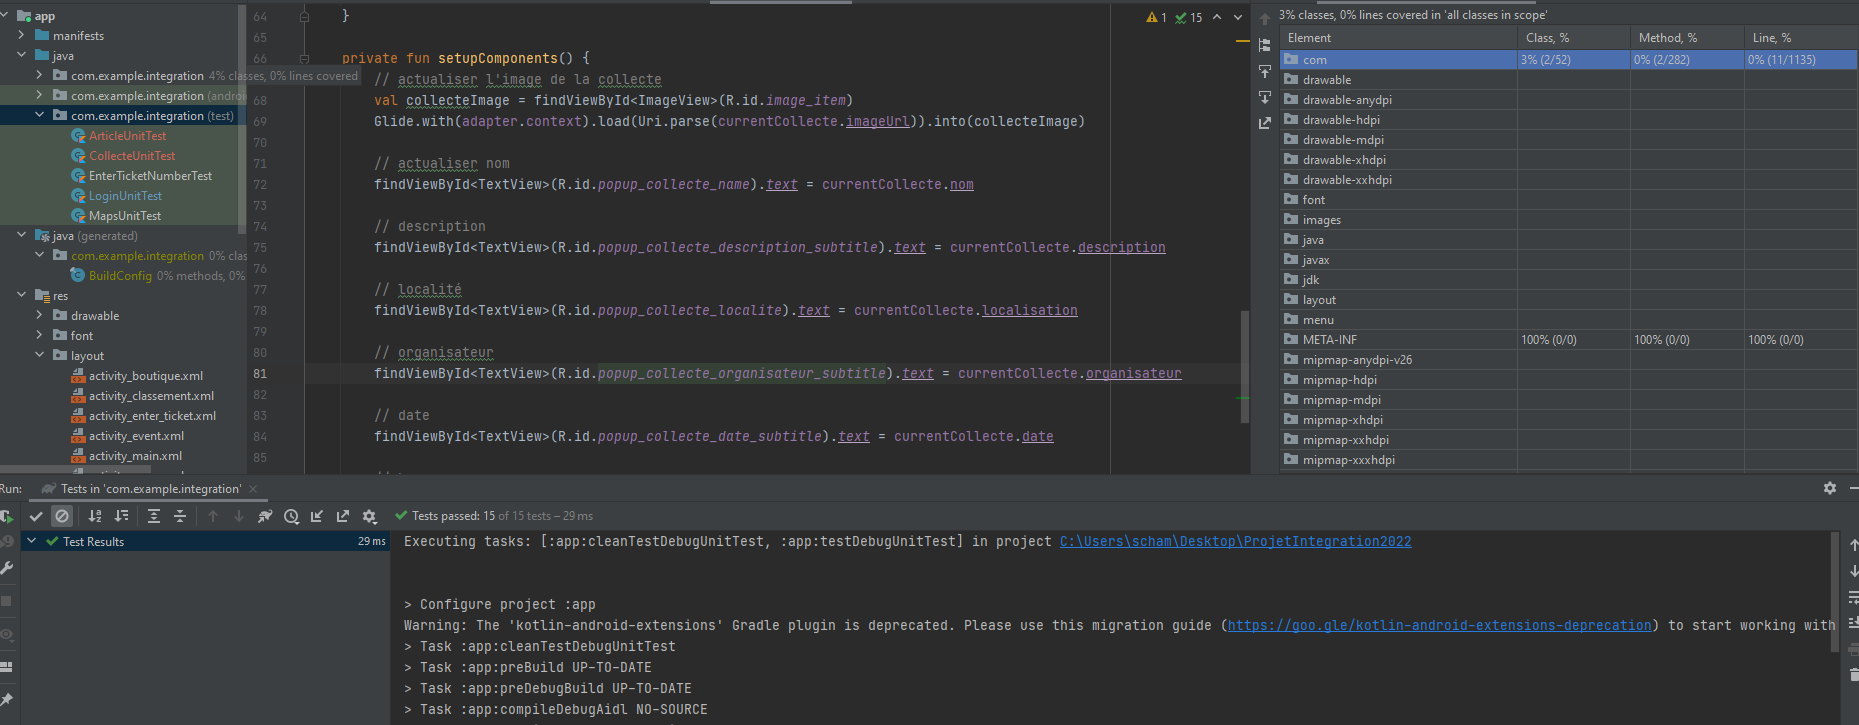
Task: Click editor vertical scrollbar
Action: coord(1245,365)
